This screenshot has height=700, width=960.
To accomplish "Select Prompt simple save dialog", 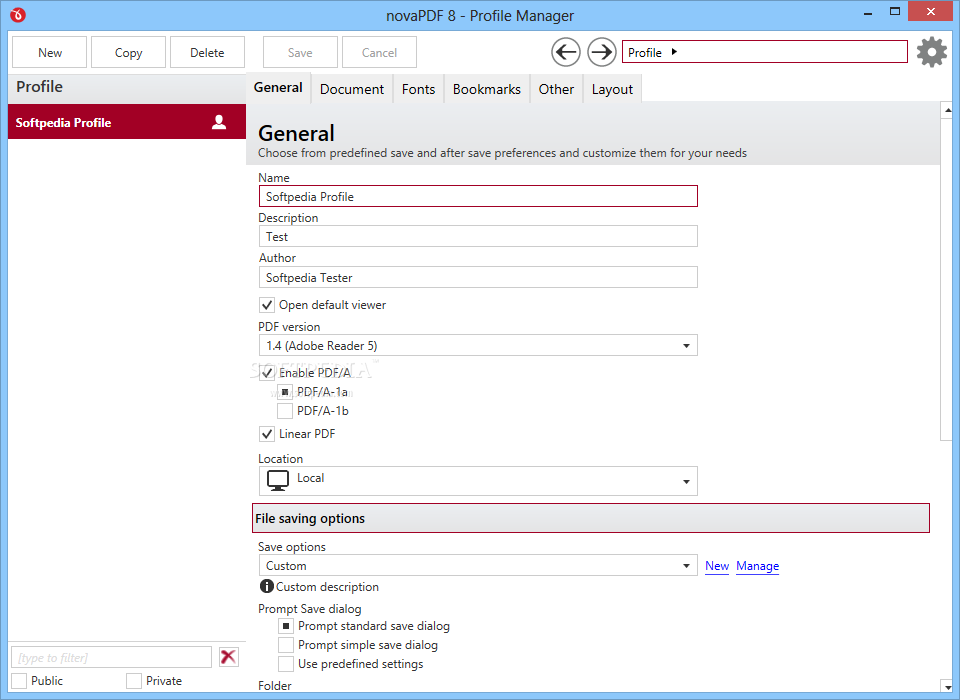I will click(x=285, y=645).
